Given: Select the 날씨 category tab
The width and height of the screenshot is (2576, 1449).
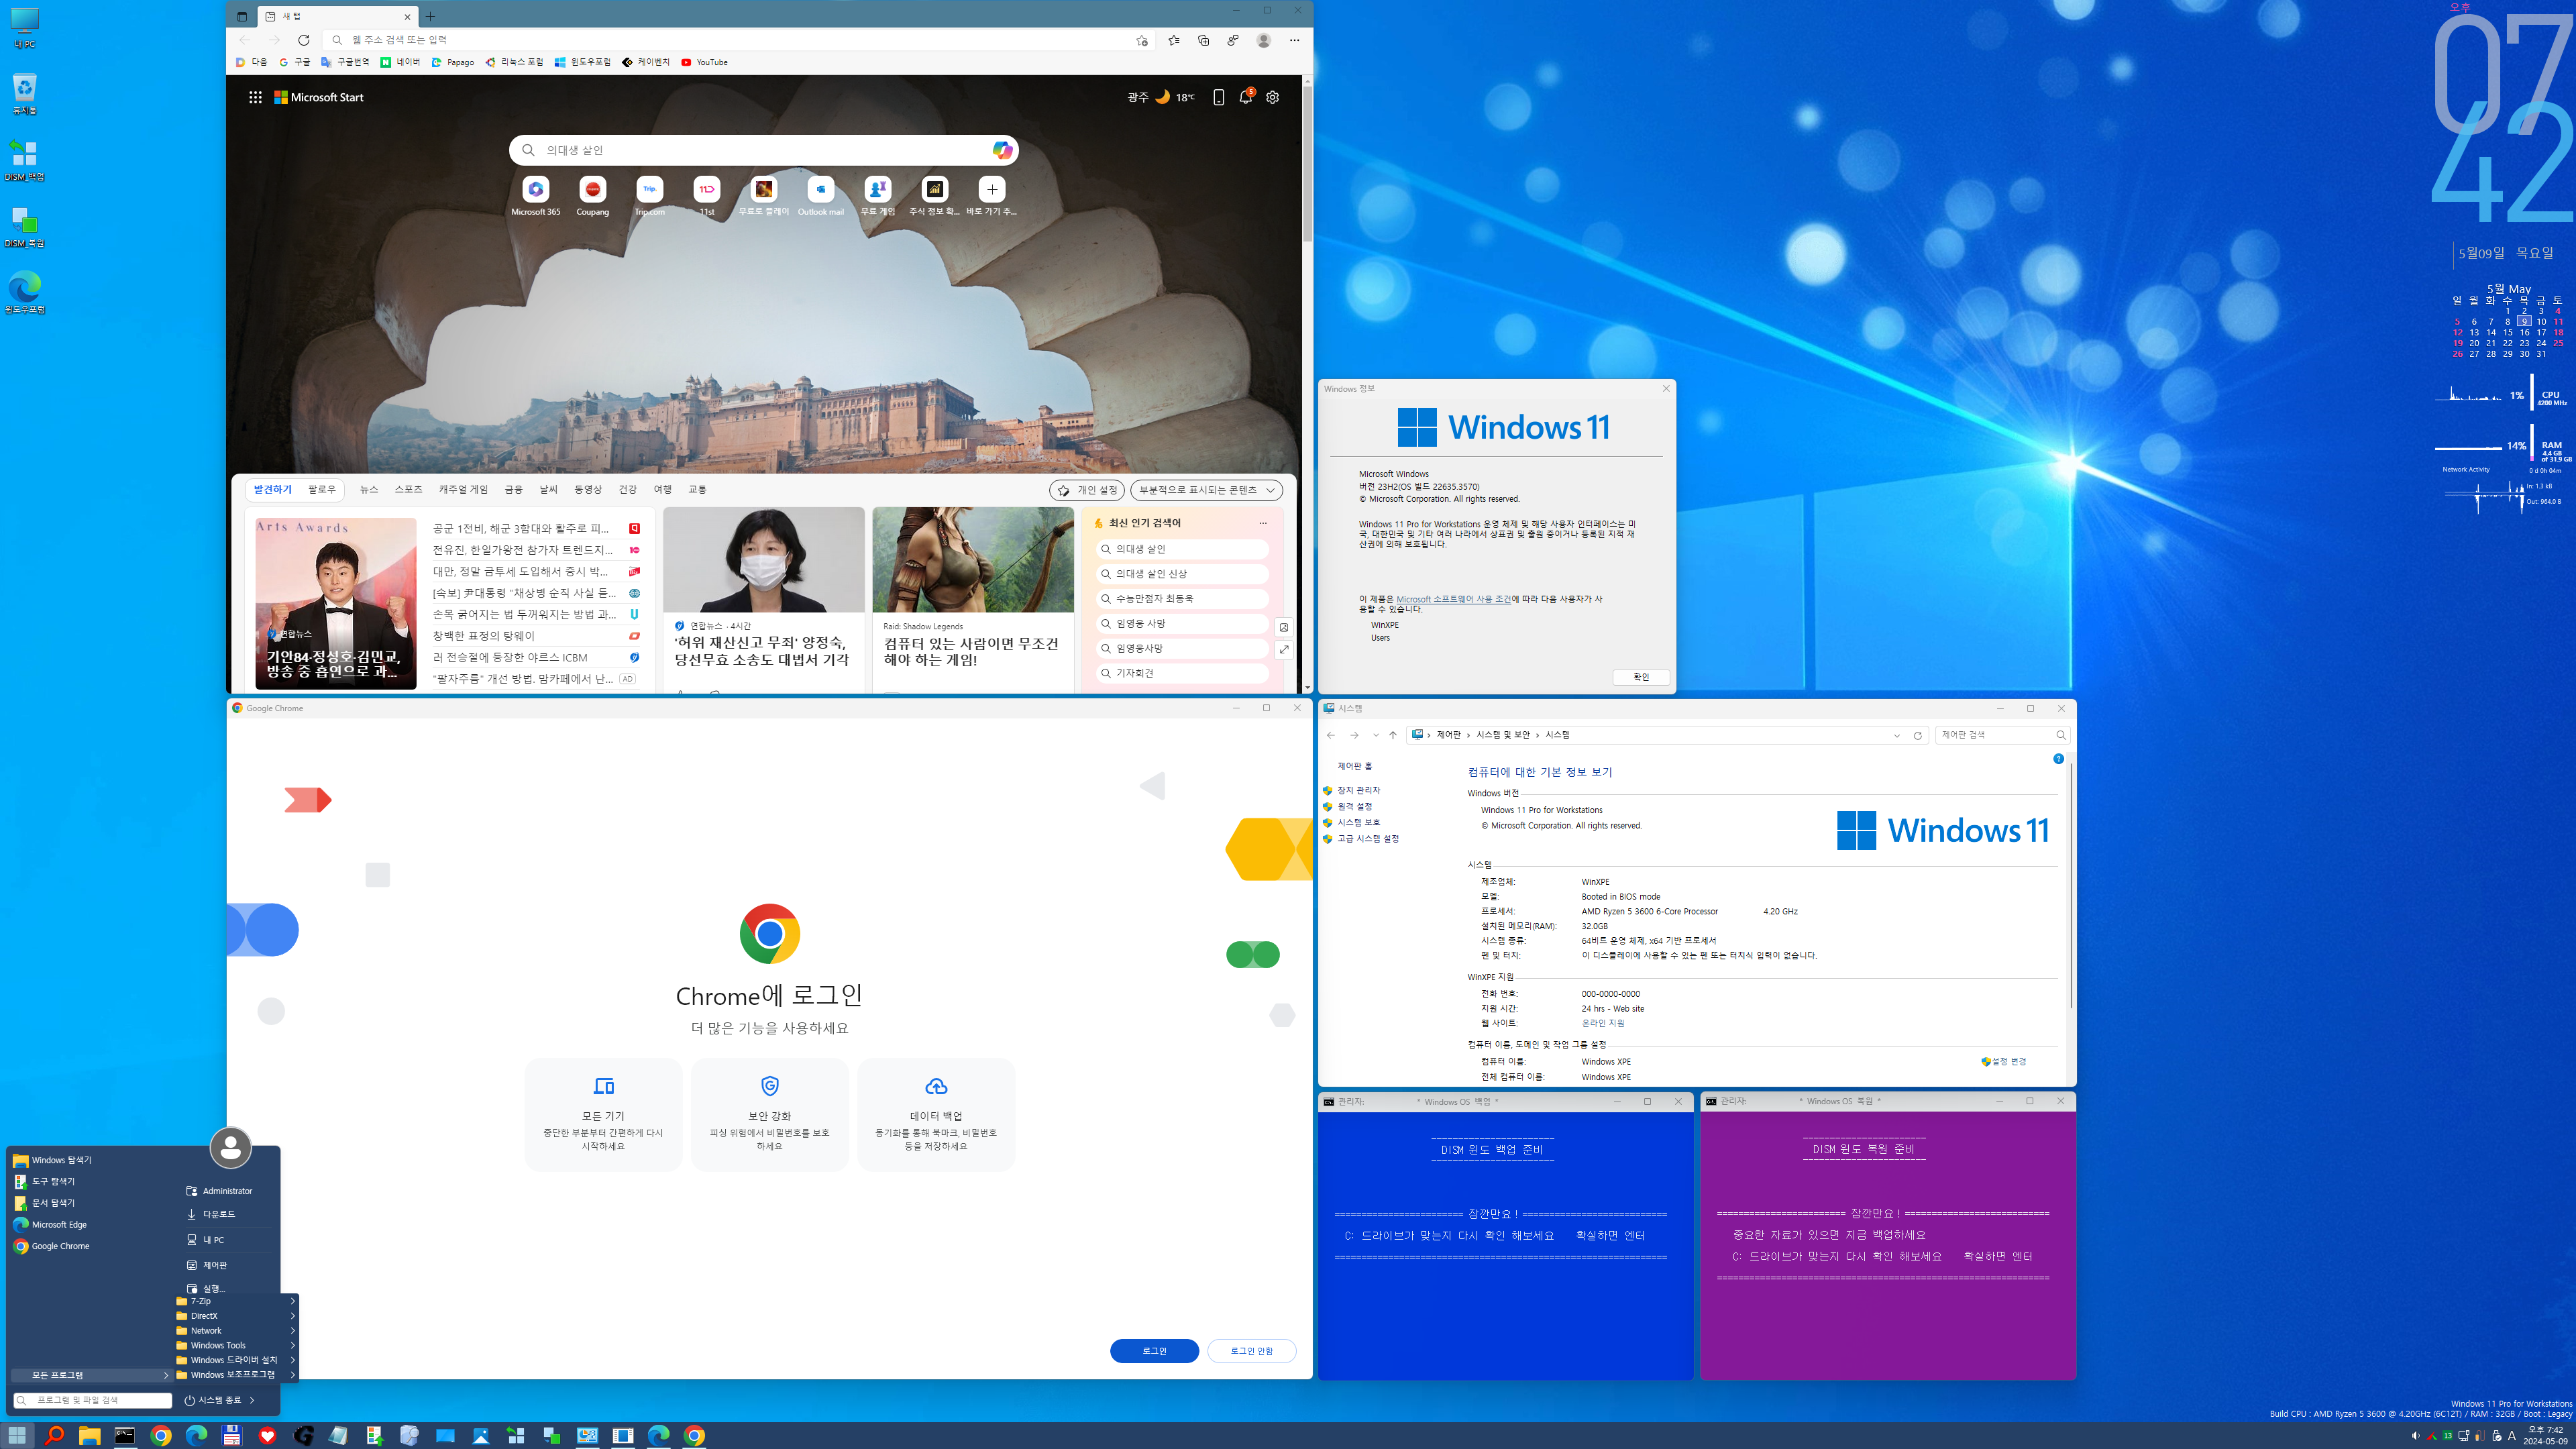Looking at the screenshot, I should 548,489.
